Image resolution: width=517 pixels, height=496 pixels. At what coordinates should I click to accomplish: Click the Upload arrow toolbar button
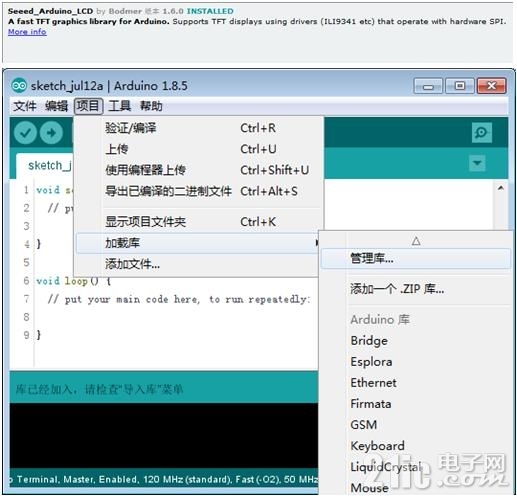point(51,133)
